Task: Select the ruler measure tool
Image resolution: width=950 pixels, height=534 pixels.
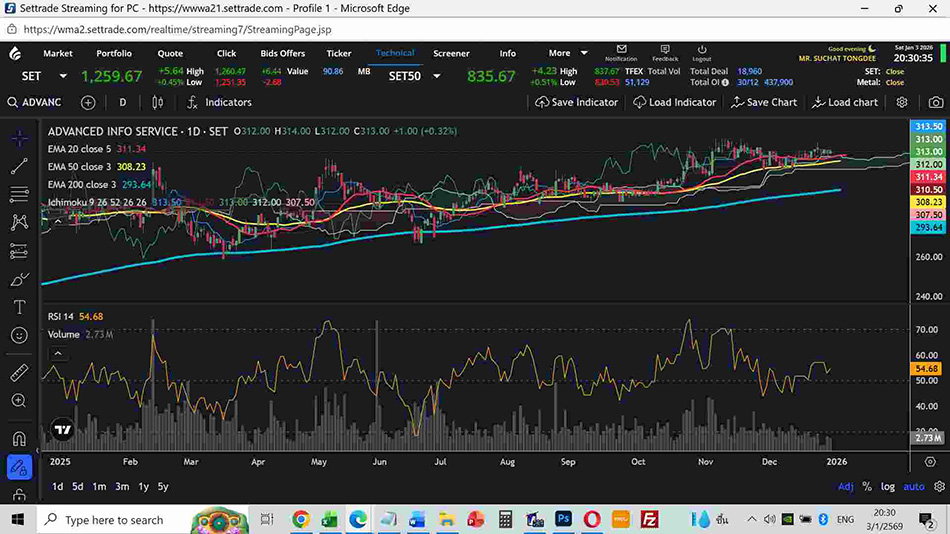Action: click(18, 373)
